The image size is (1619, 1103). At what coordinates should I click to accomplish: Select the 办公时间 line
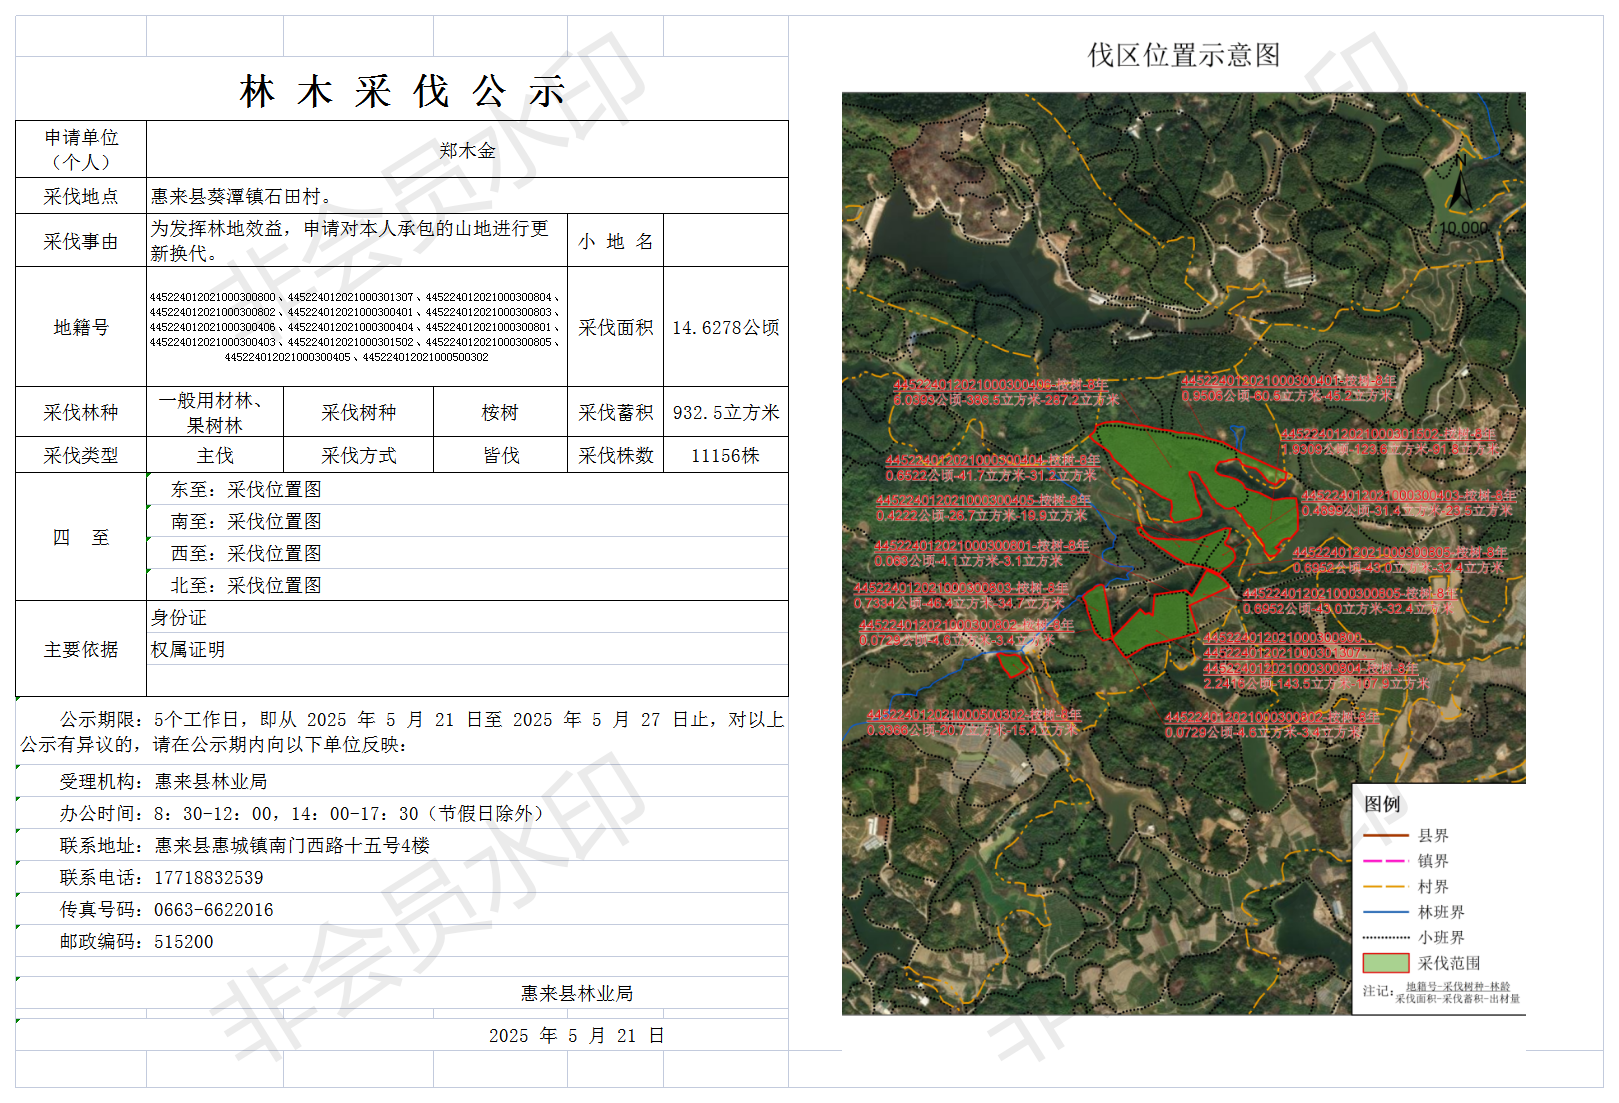point(402,813)
